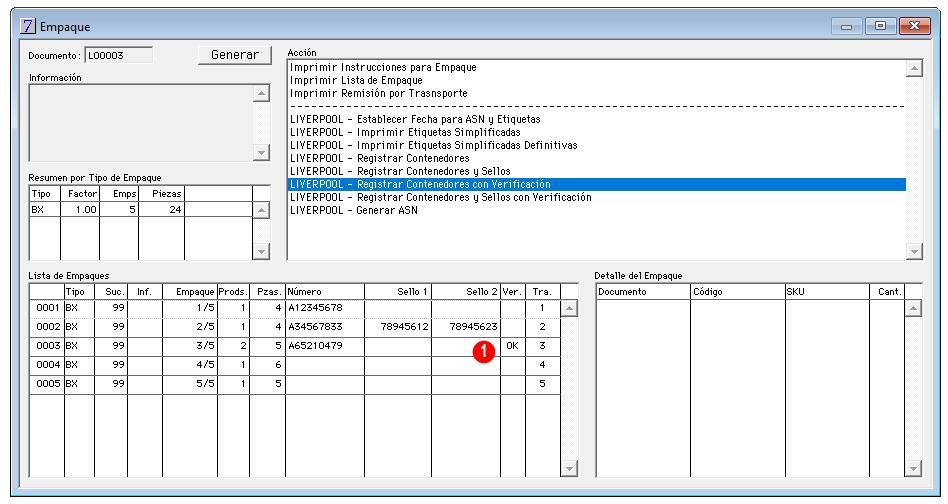Select BX row in Resumen table
Viewport: 948px width, 504px height.
141,210
